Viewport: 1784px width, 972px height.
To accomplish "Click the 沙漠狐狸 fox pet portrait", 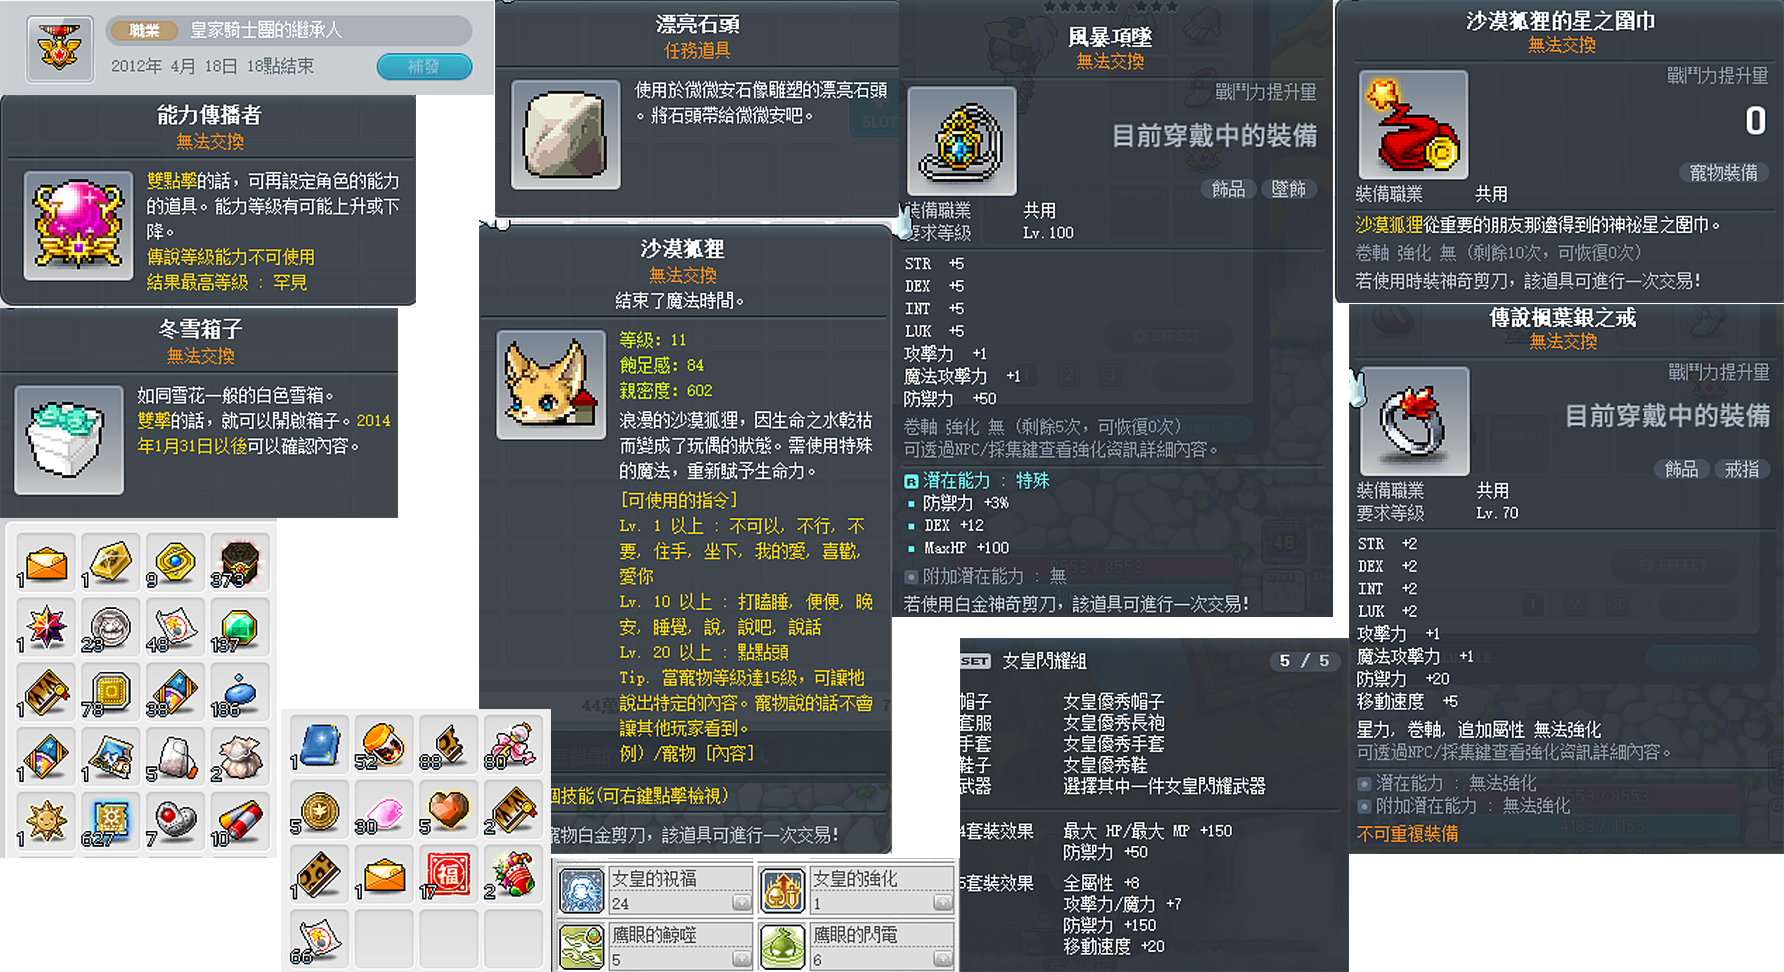I will coord(551,384).
